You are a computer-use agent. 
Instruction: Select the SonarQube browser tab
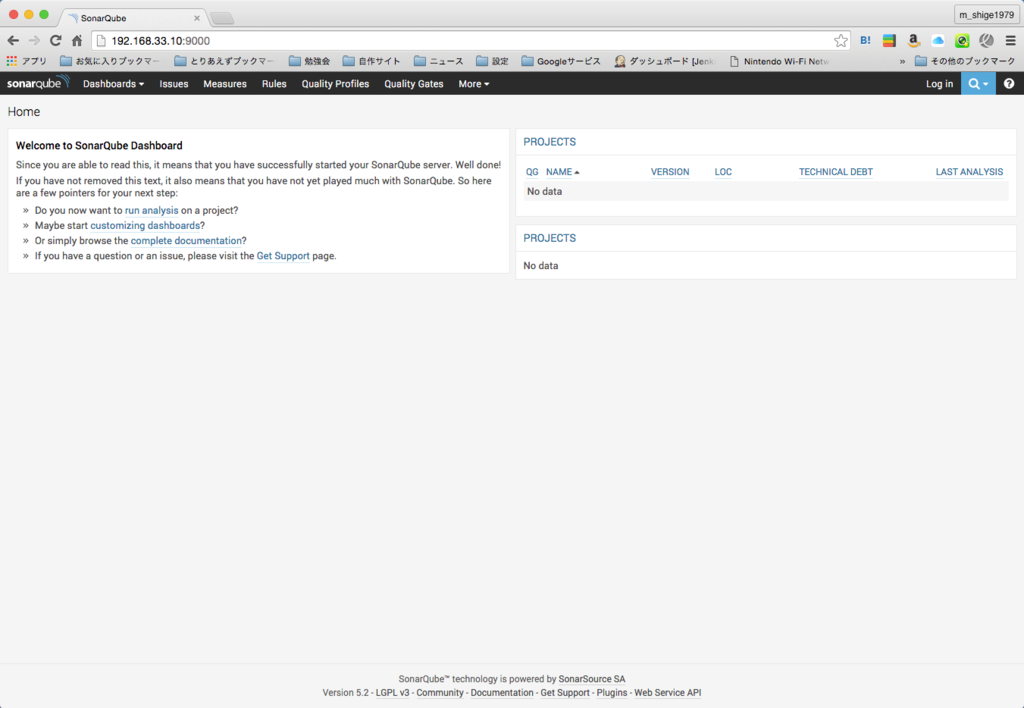134,18
